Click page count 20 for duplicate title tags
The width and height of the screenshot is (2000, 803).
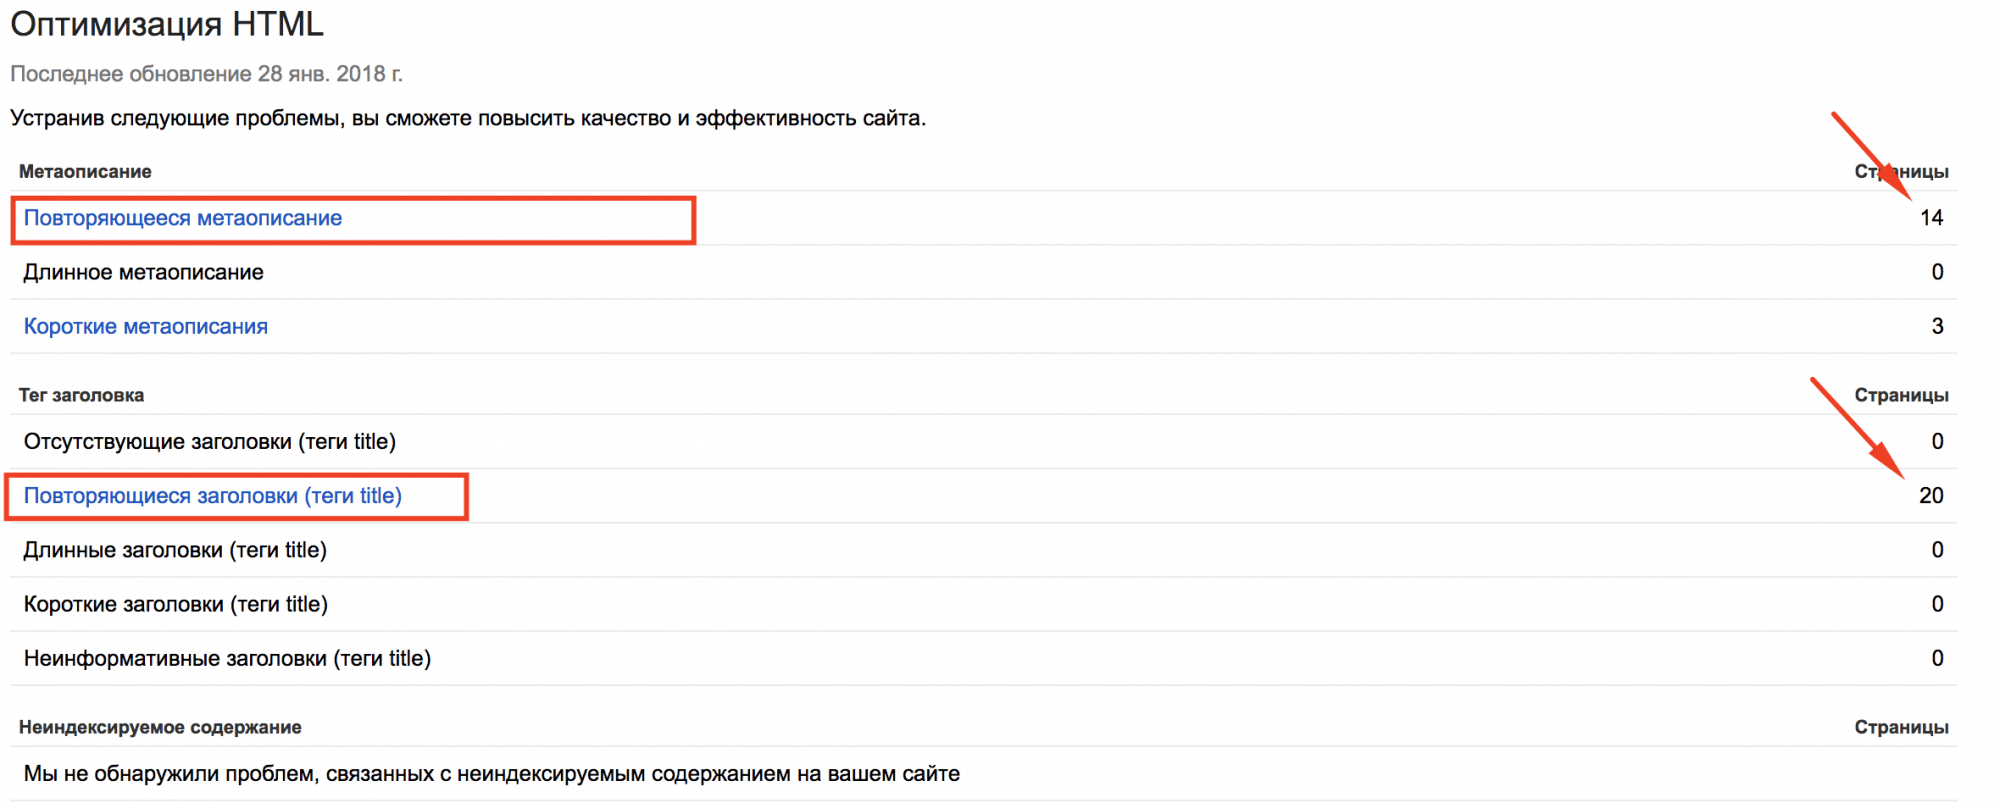(1931, 496)
